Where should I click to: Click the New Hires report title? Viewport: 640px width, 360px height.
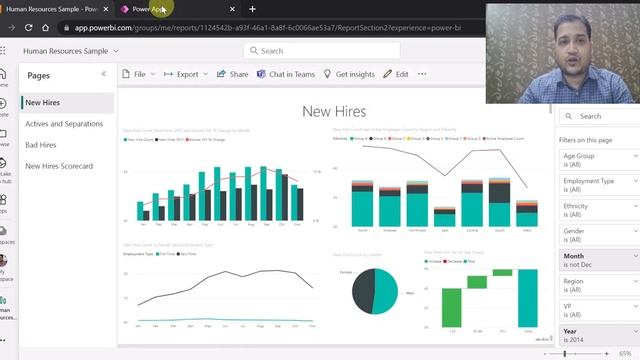point(334,111)
